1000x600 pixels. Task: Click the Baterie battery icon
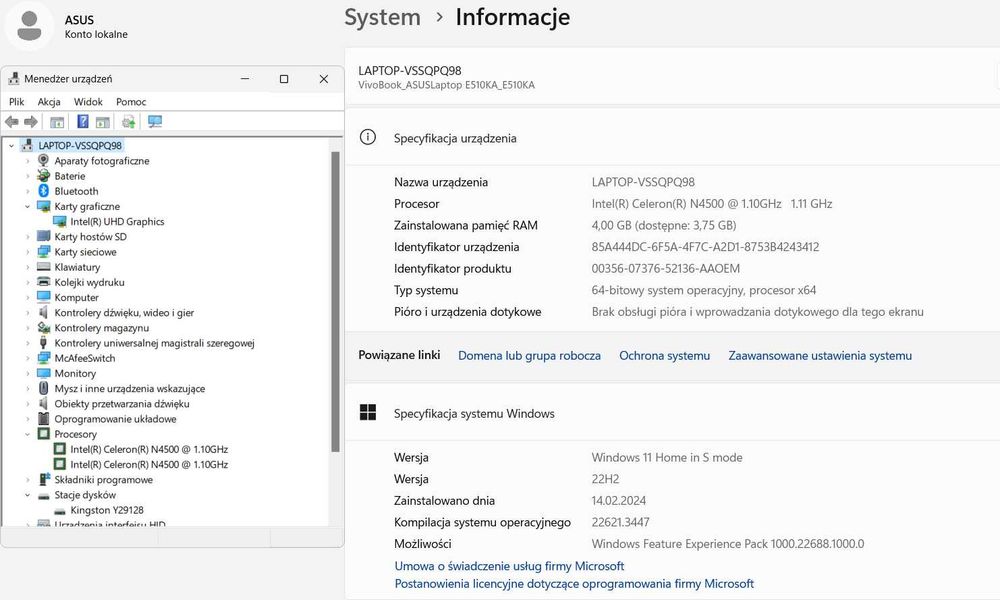(x=43, y=176)
